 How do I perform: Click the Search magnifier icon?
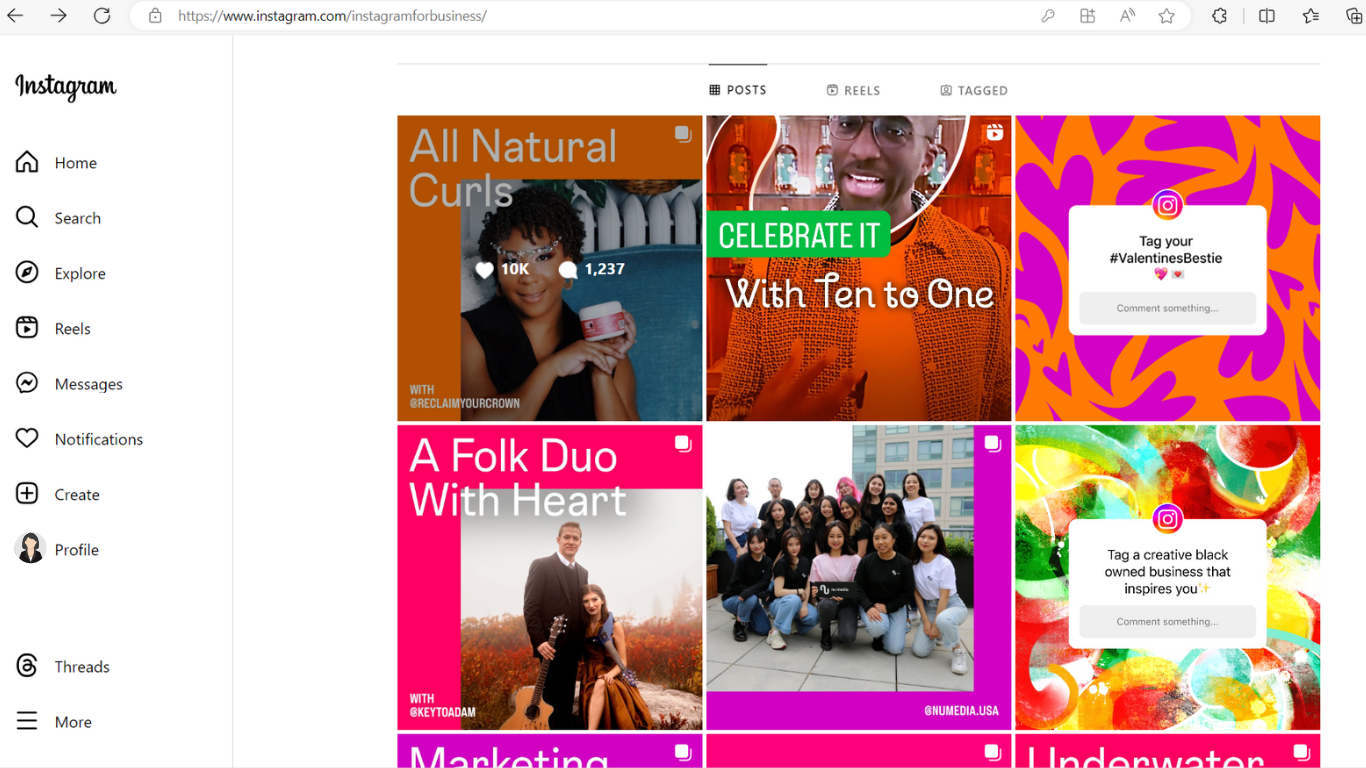point(27,217)
